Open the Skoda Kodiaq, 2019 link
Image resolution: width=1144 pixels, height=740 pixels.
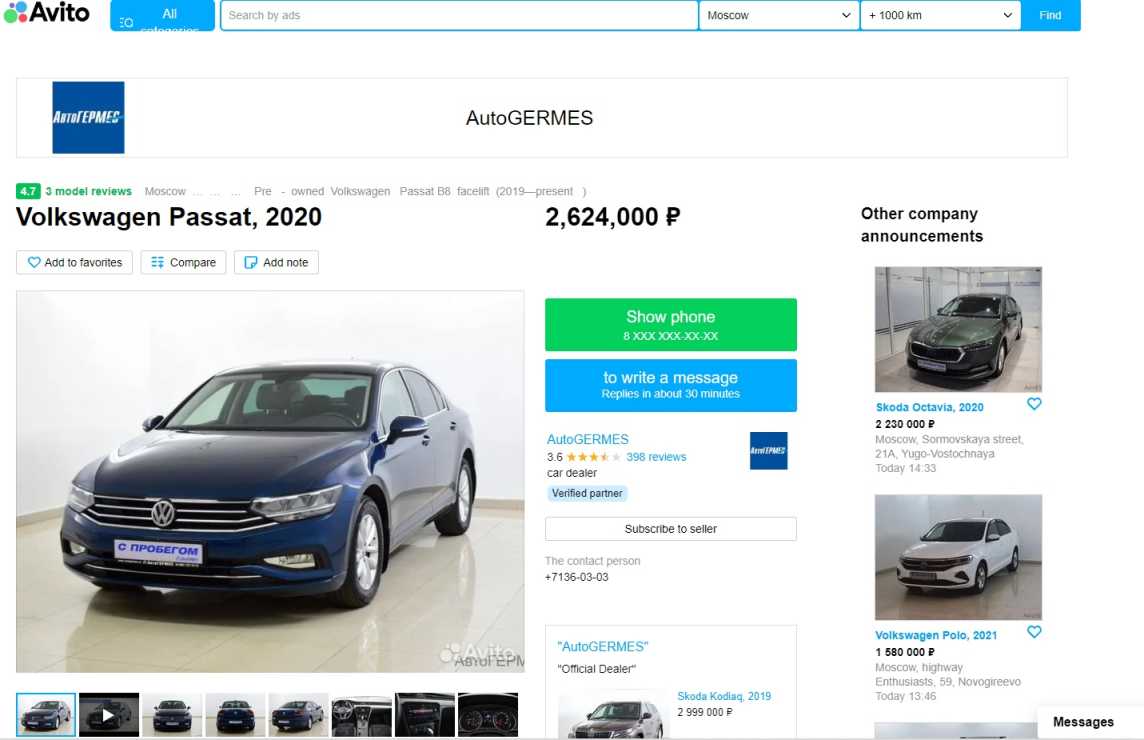pyautogui.click(x=724, y=696)
